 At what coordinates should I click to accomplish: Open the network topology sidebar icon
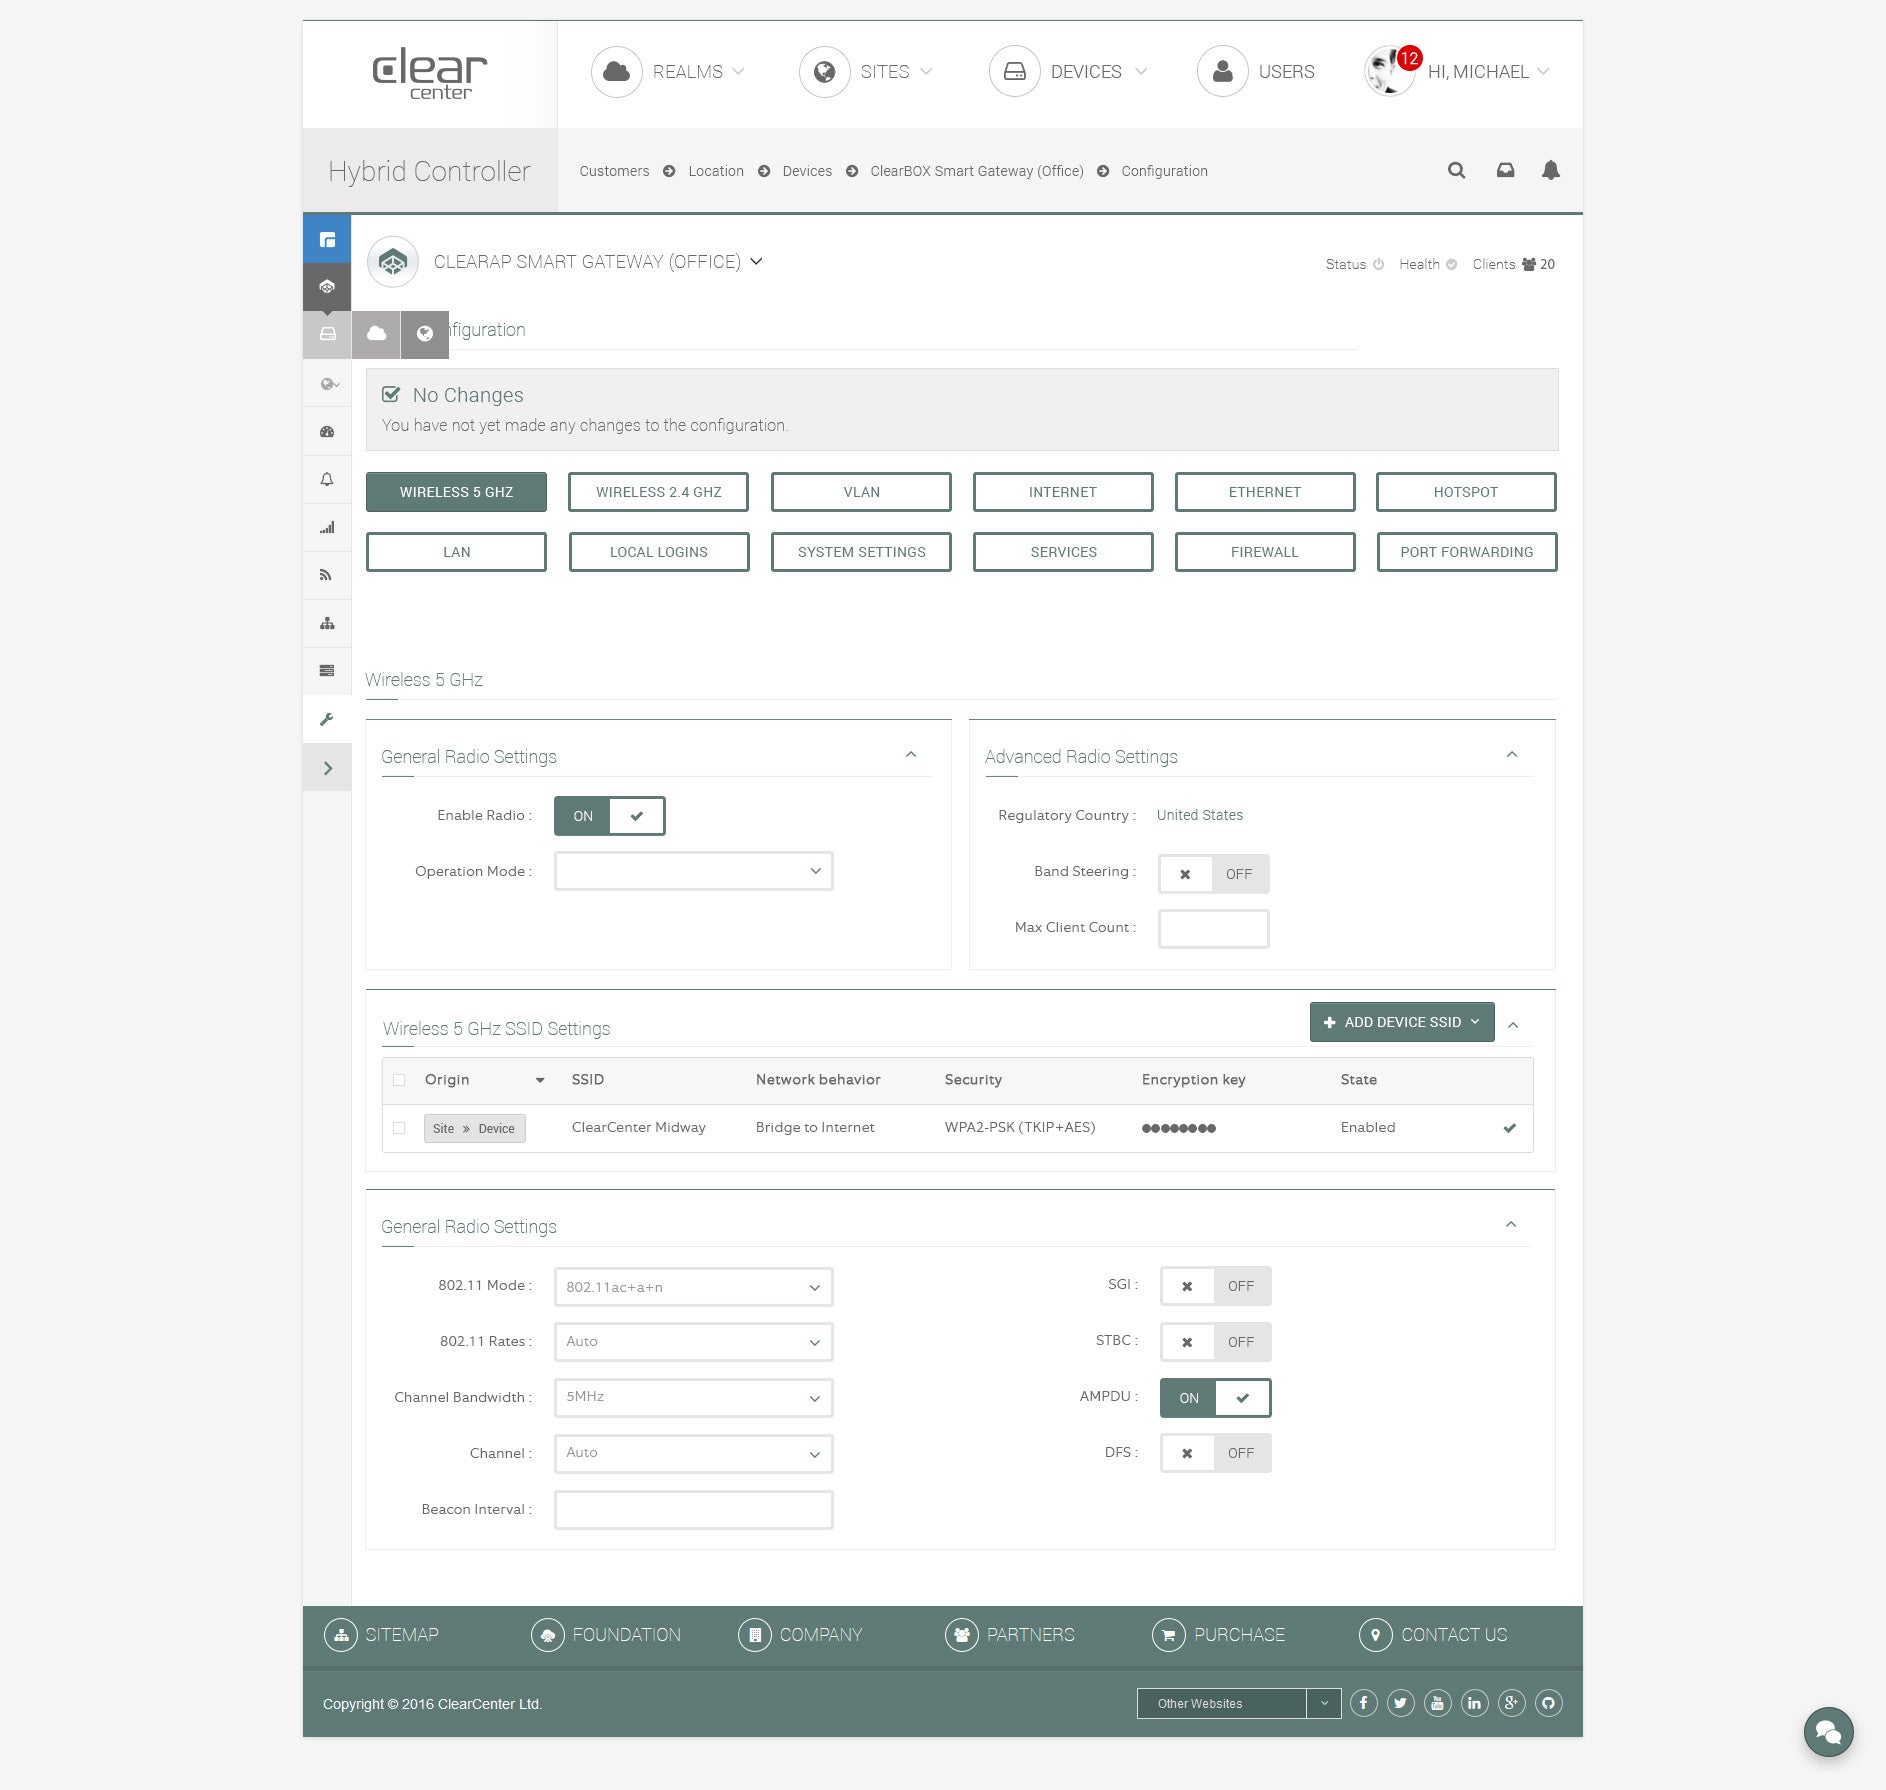pyautogui.click(x=327, y=623)
